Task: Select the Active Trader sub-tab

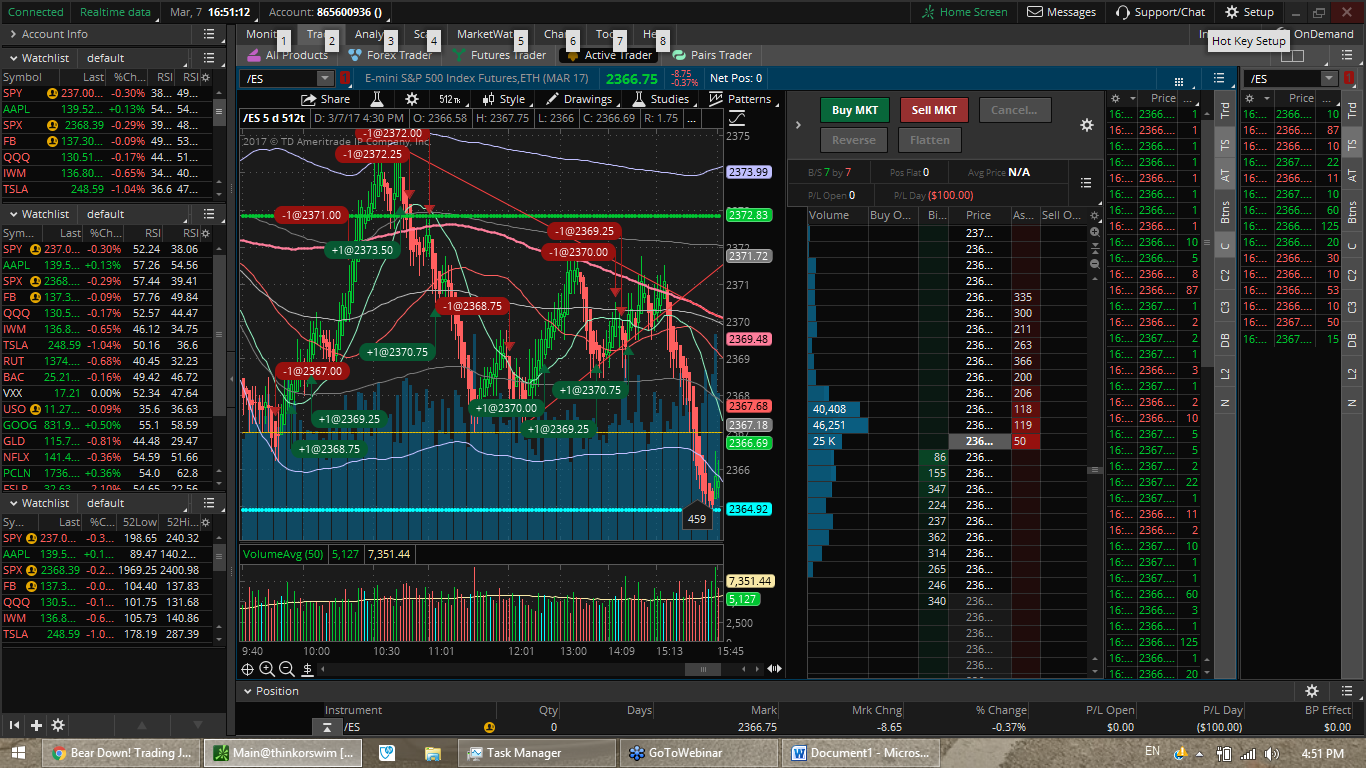Action: point(609,55)
